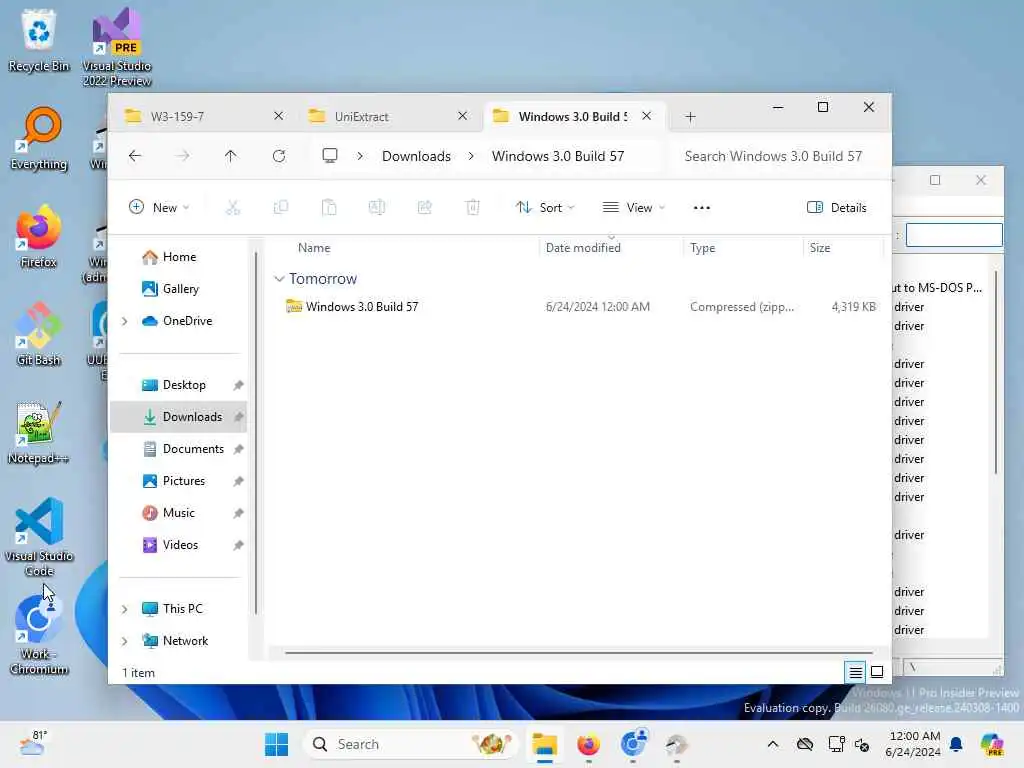
Task: Open Copilot Preview in system tray
Action: coord(993,744)
